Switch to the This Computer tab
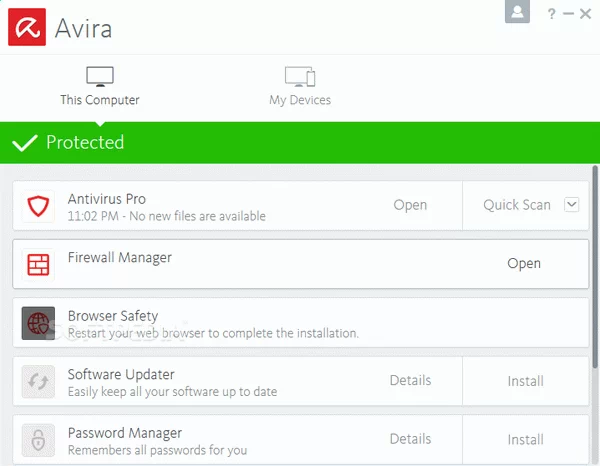The image size is (600, 466). pos(99,86)
